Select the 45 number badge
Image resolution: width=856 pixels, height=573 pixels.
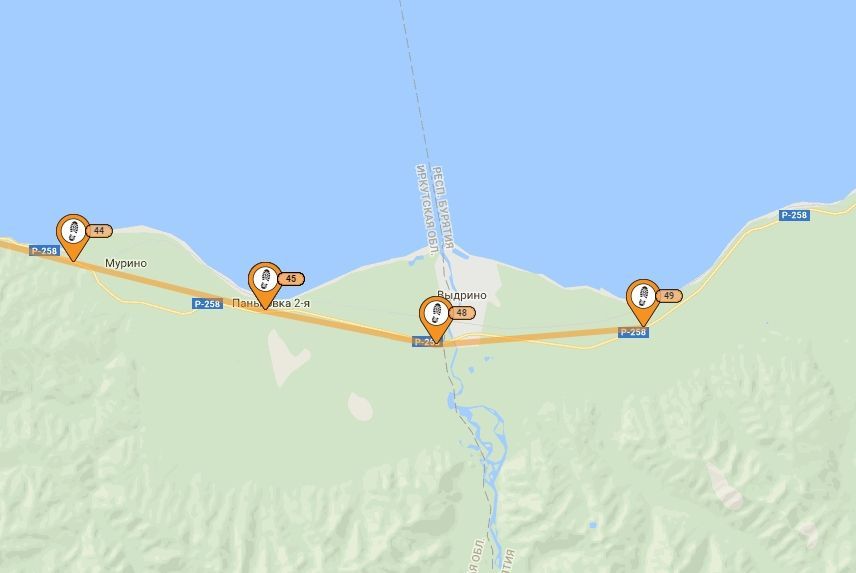[x=291, y=279]
